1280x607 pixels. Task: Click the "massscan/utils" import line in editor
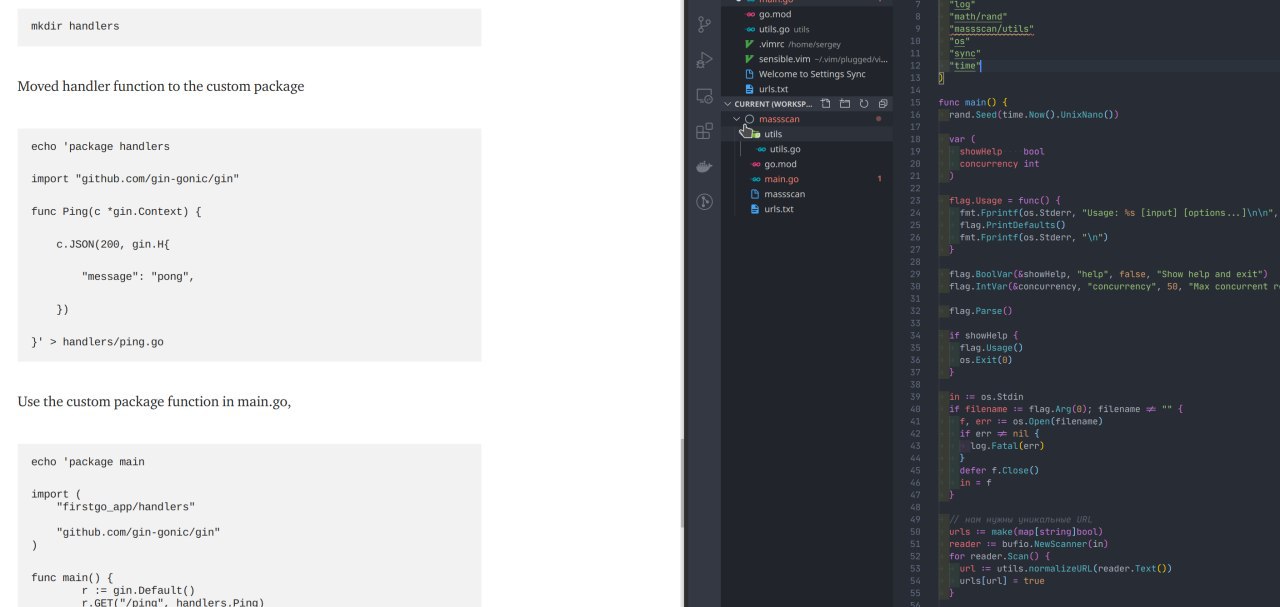991,29
